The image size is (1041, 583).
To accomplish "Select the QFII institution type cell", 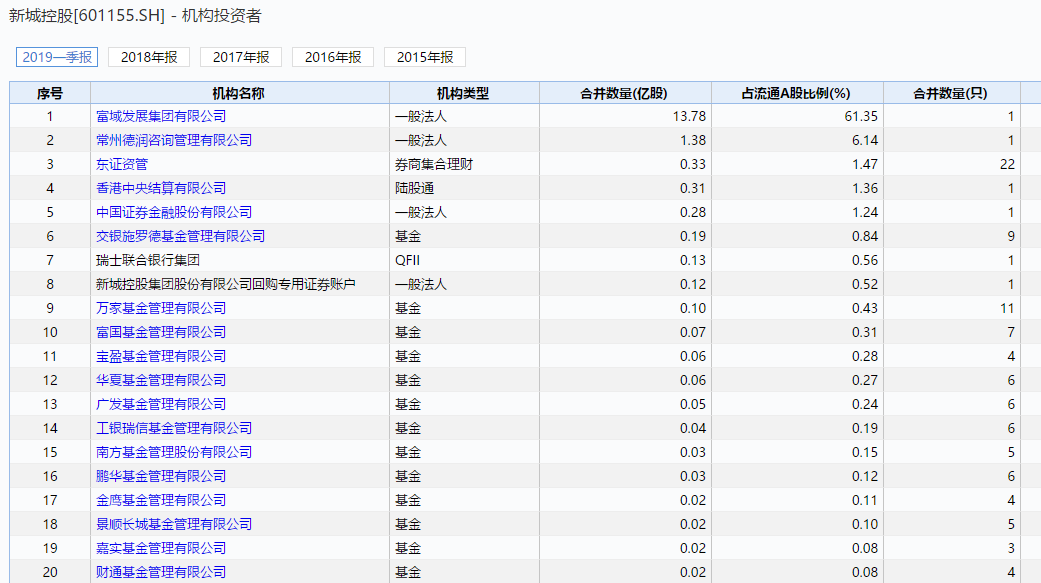I will click(464, 260).
